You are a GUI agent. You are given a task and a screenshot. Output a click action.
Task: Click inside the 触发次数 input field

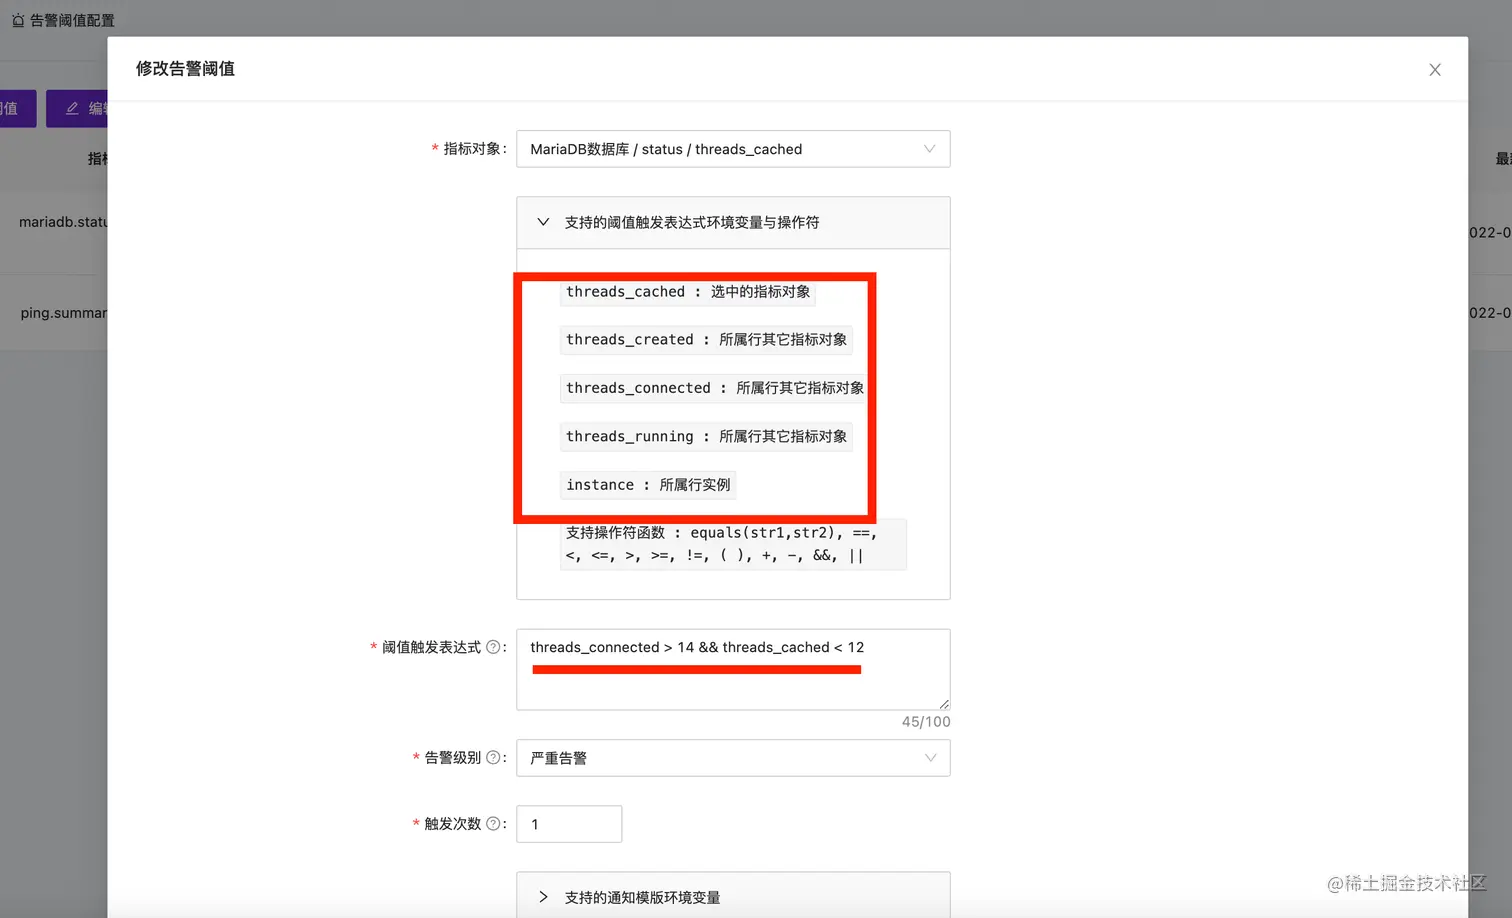(568, 824)
